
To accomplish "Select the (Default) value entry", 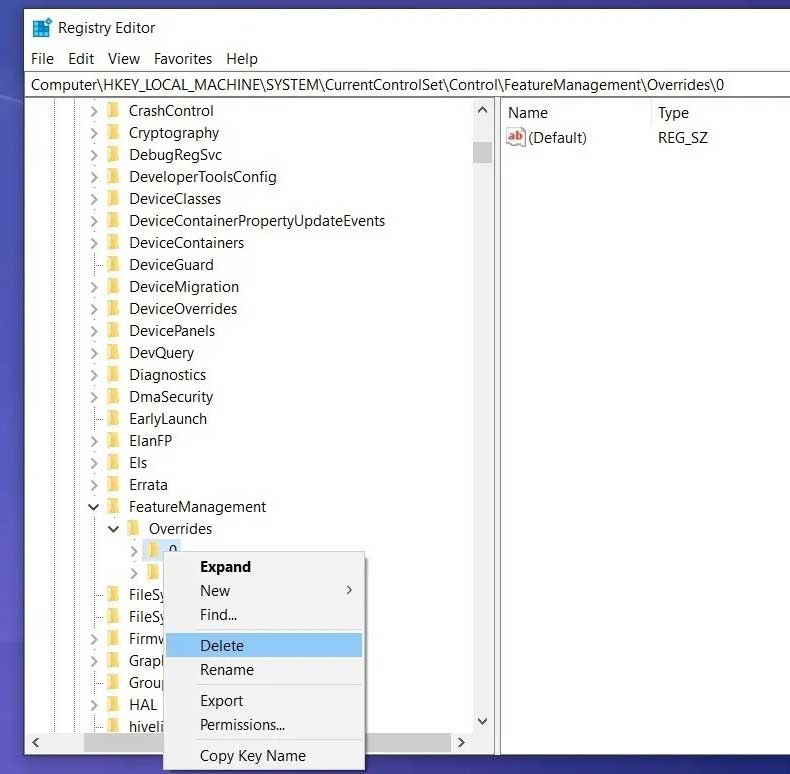I will point(557,138).
